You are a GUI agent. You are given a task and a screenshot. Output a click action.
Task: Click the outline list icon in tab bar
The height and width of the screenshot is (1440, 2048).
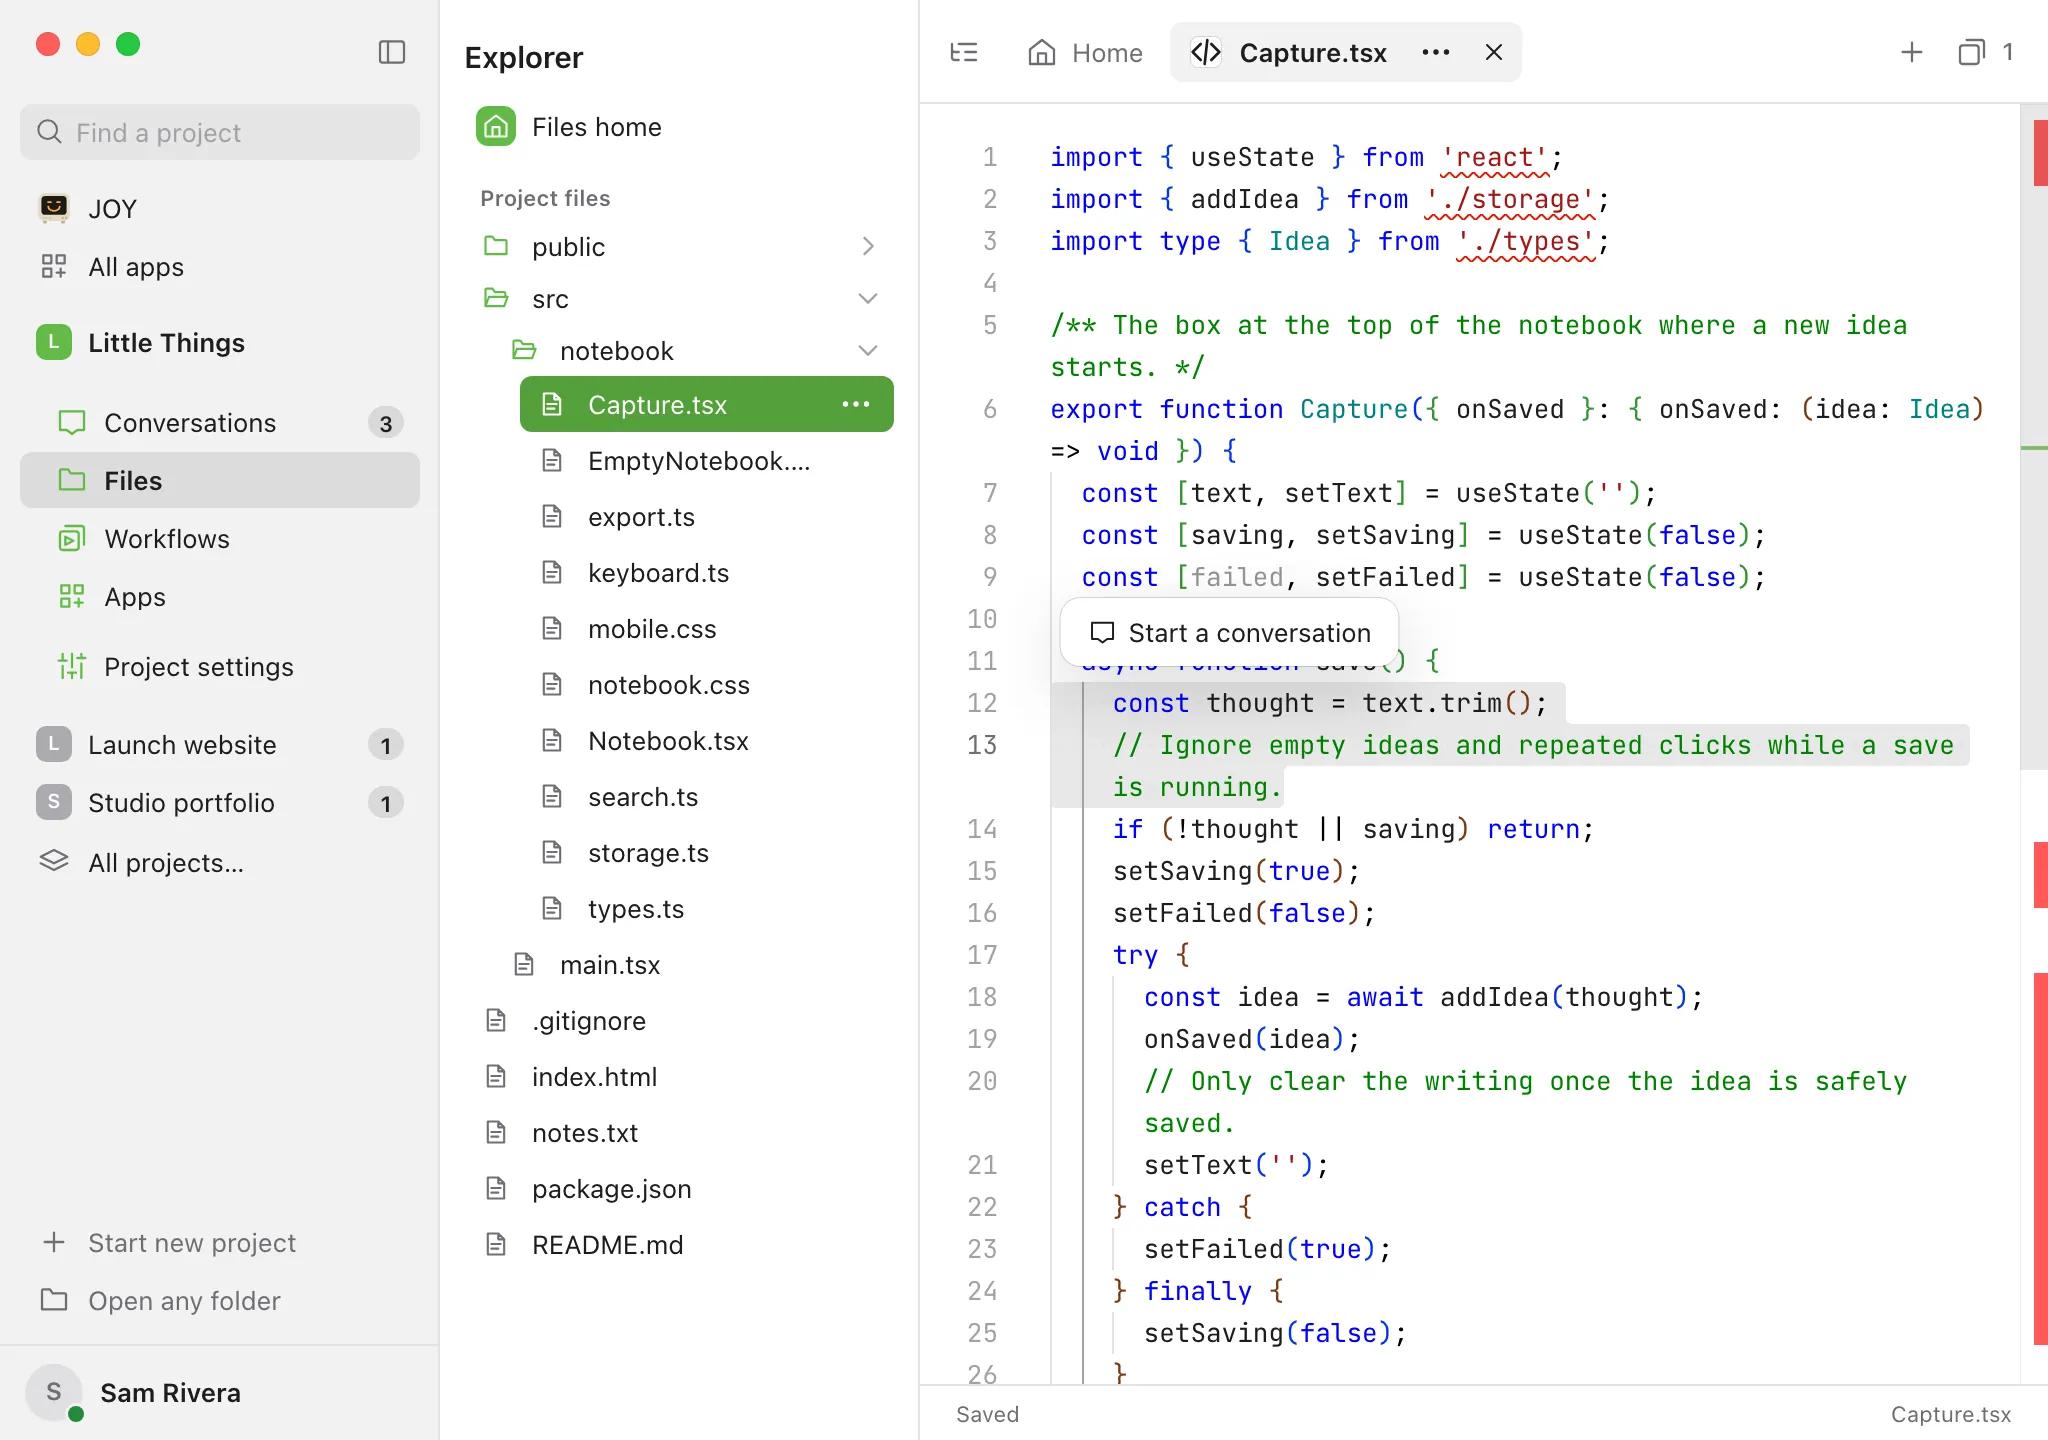[x=964, y=52]
